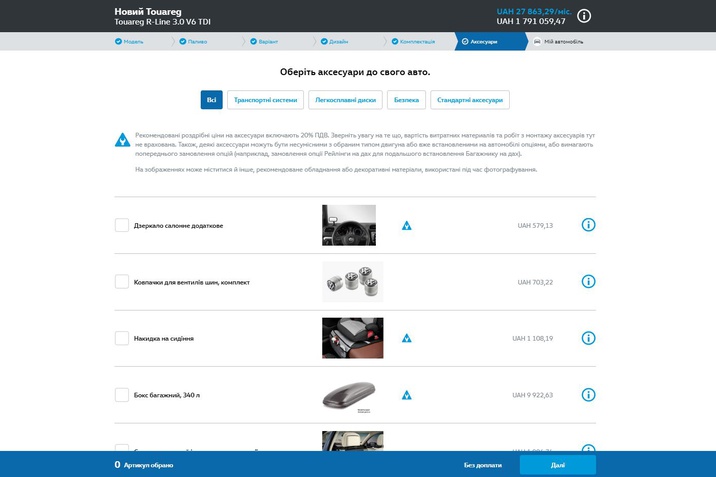Viewport: 716px width, 477px height.
Task: Click the notice warning triangle icon
Action: [122, 140]
